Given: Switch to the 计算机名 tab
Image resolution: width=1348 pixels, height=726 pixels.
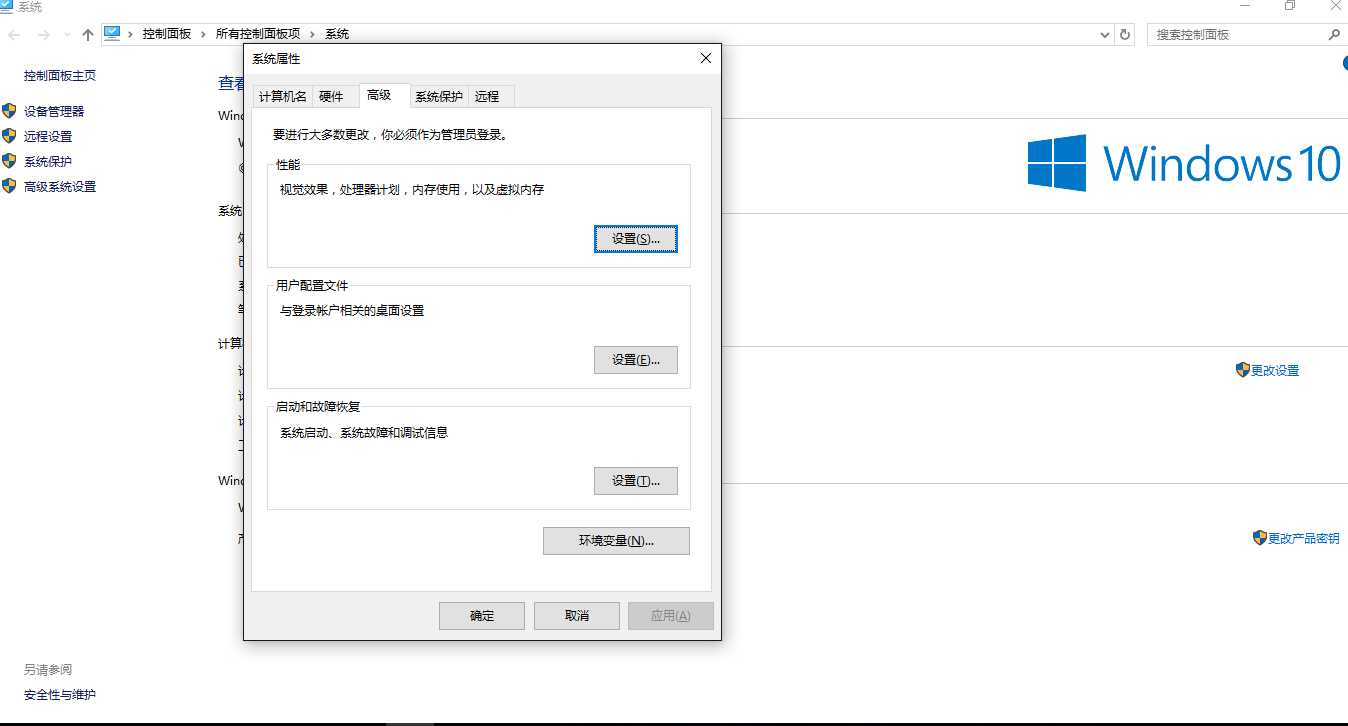Looking at the screenshot, I should pyautogui.click(x=283, y=95).
